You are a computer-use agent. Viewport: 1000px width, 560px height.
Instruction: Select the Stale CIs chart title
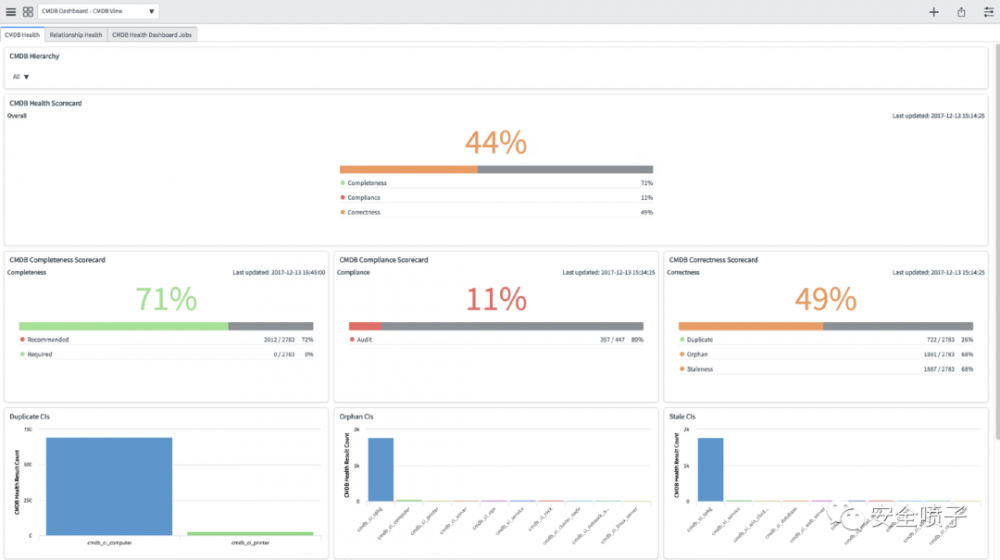[x=682, y=416]
